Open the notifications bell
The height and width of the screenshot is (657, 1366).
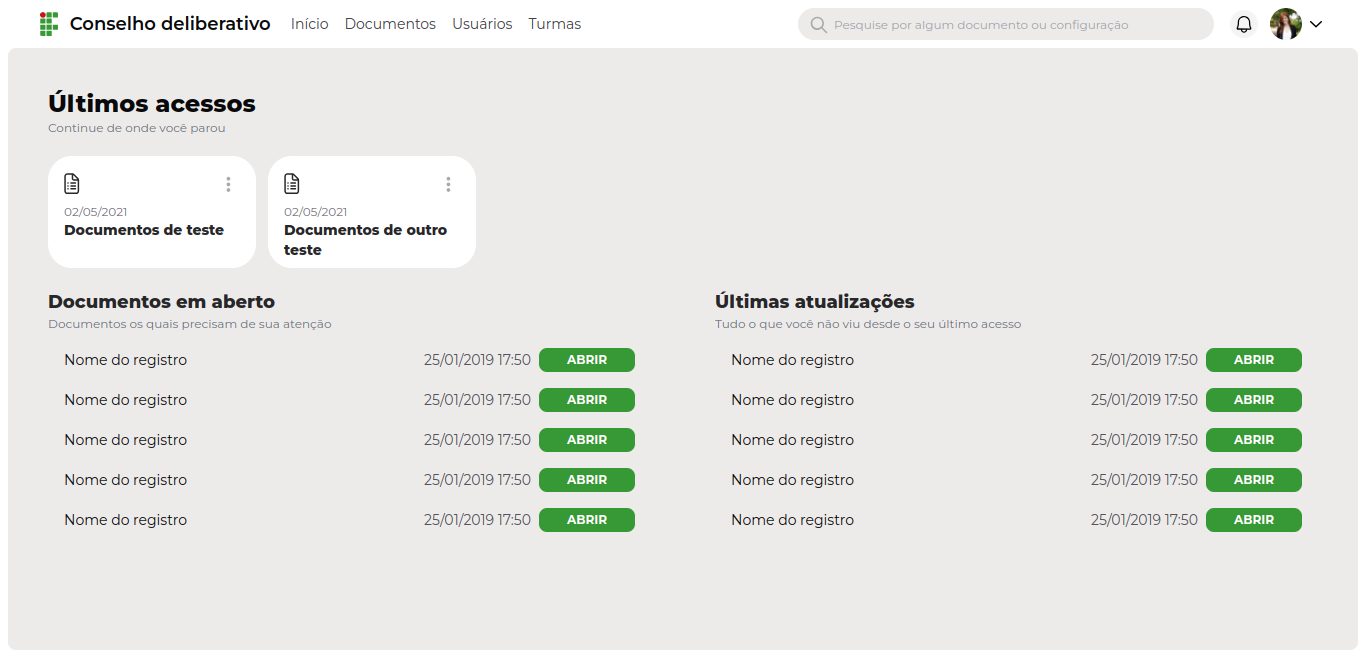pyautogui.click(x=1244, y=24)
